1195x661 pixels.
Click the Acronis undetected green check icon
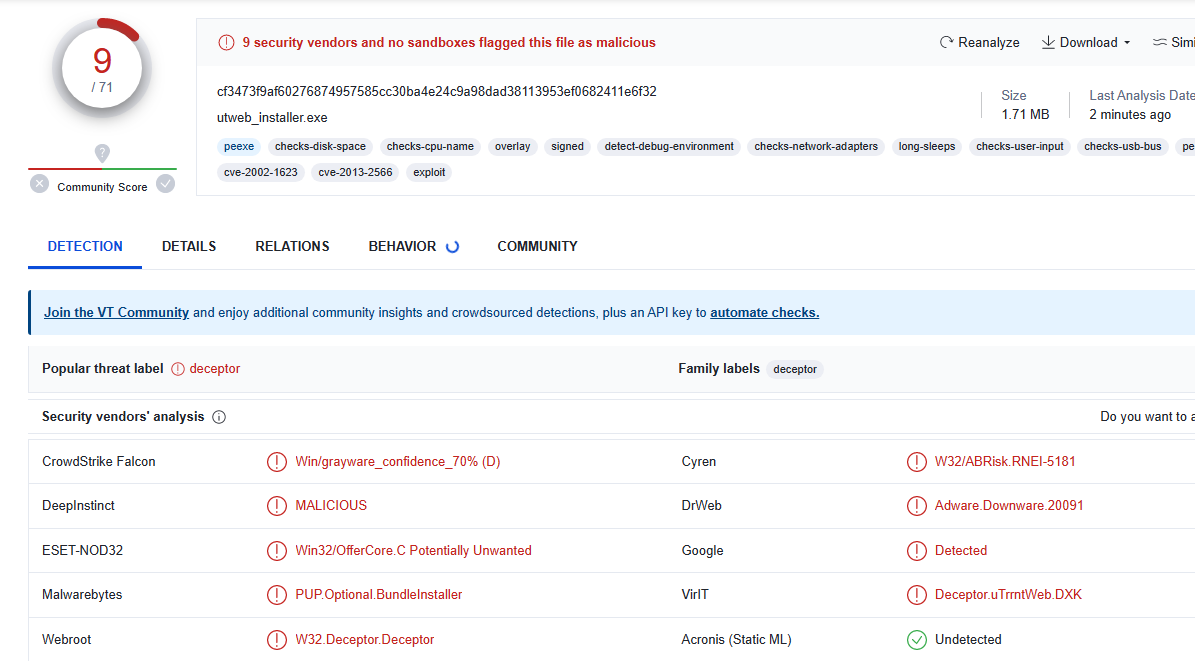click(x=917, y=640)
